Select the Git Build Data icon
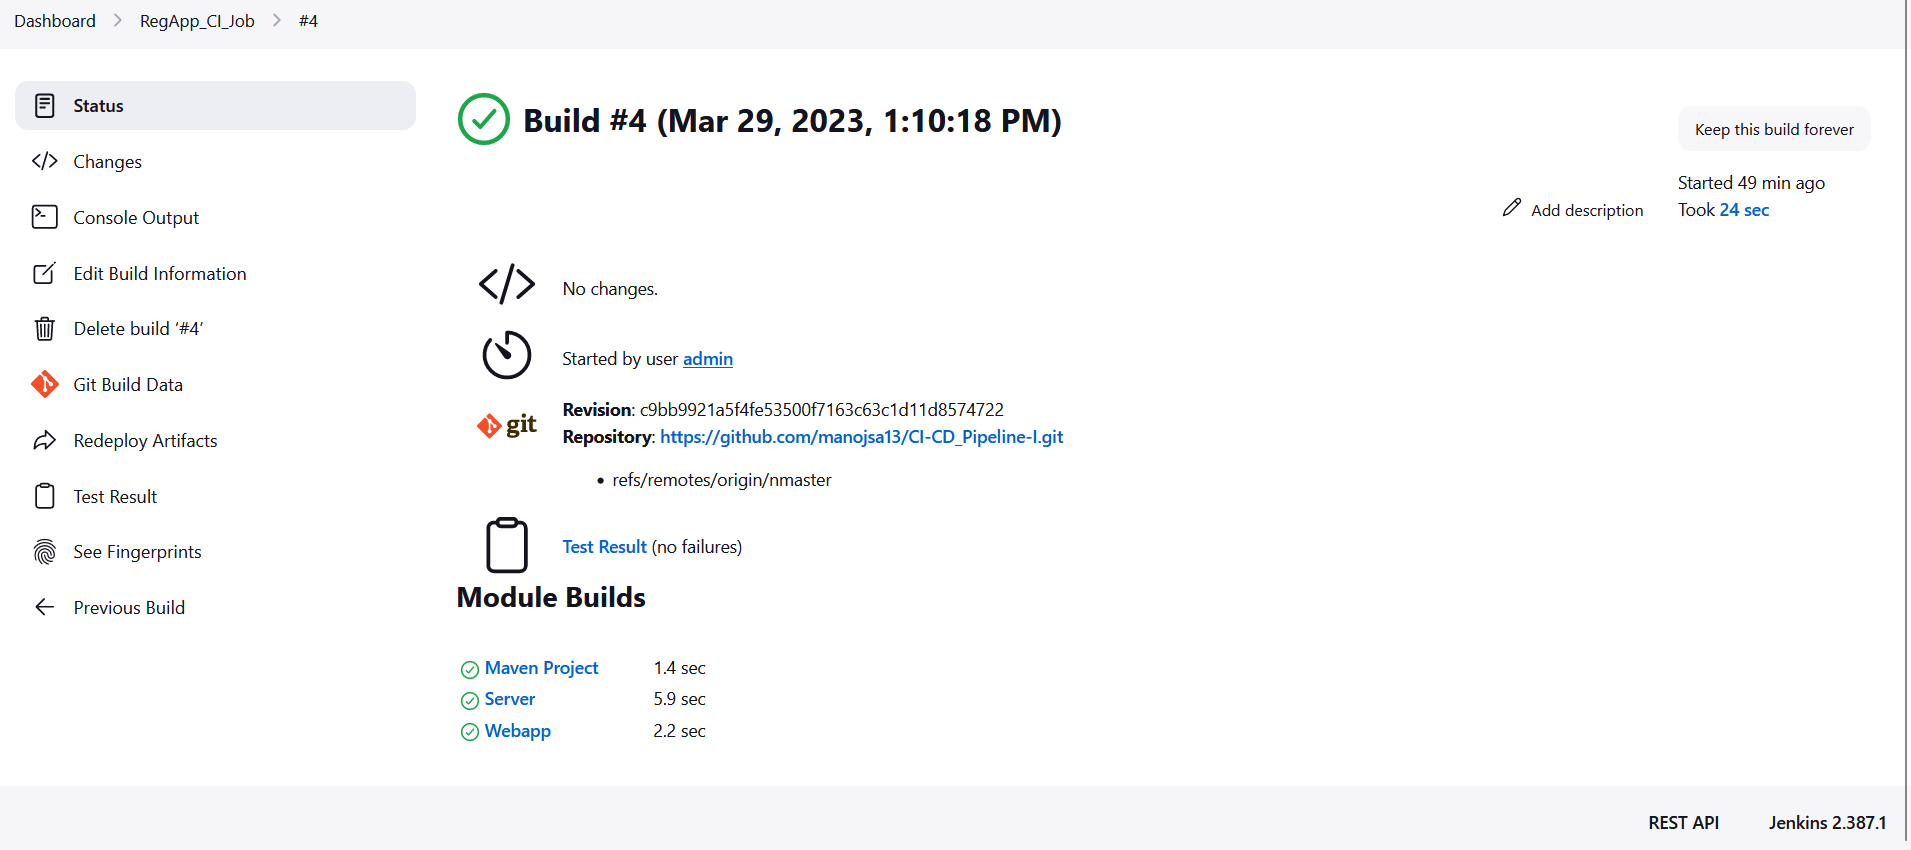 coord(45,383)
